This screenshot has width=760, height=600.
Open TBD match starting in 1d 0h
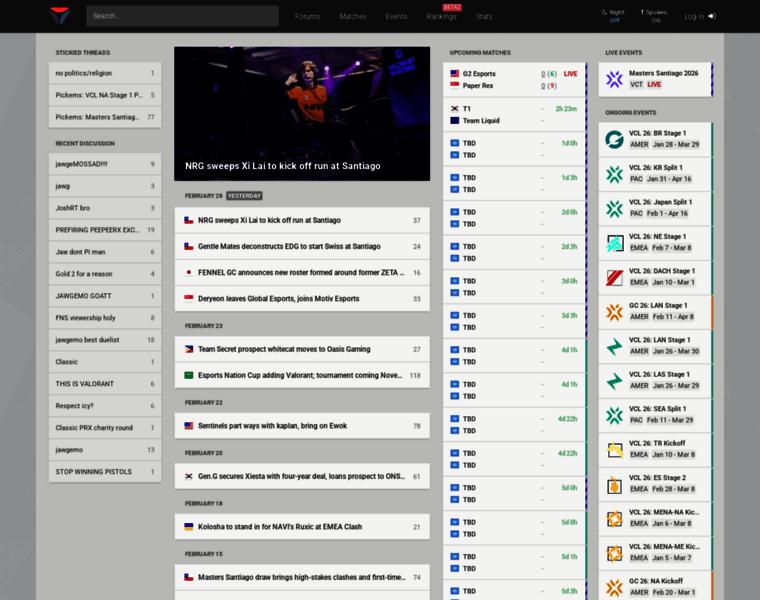click(515, 149)
